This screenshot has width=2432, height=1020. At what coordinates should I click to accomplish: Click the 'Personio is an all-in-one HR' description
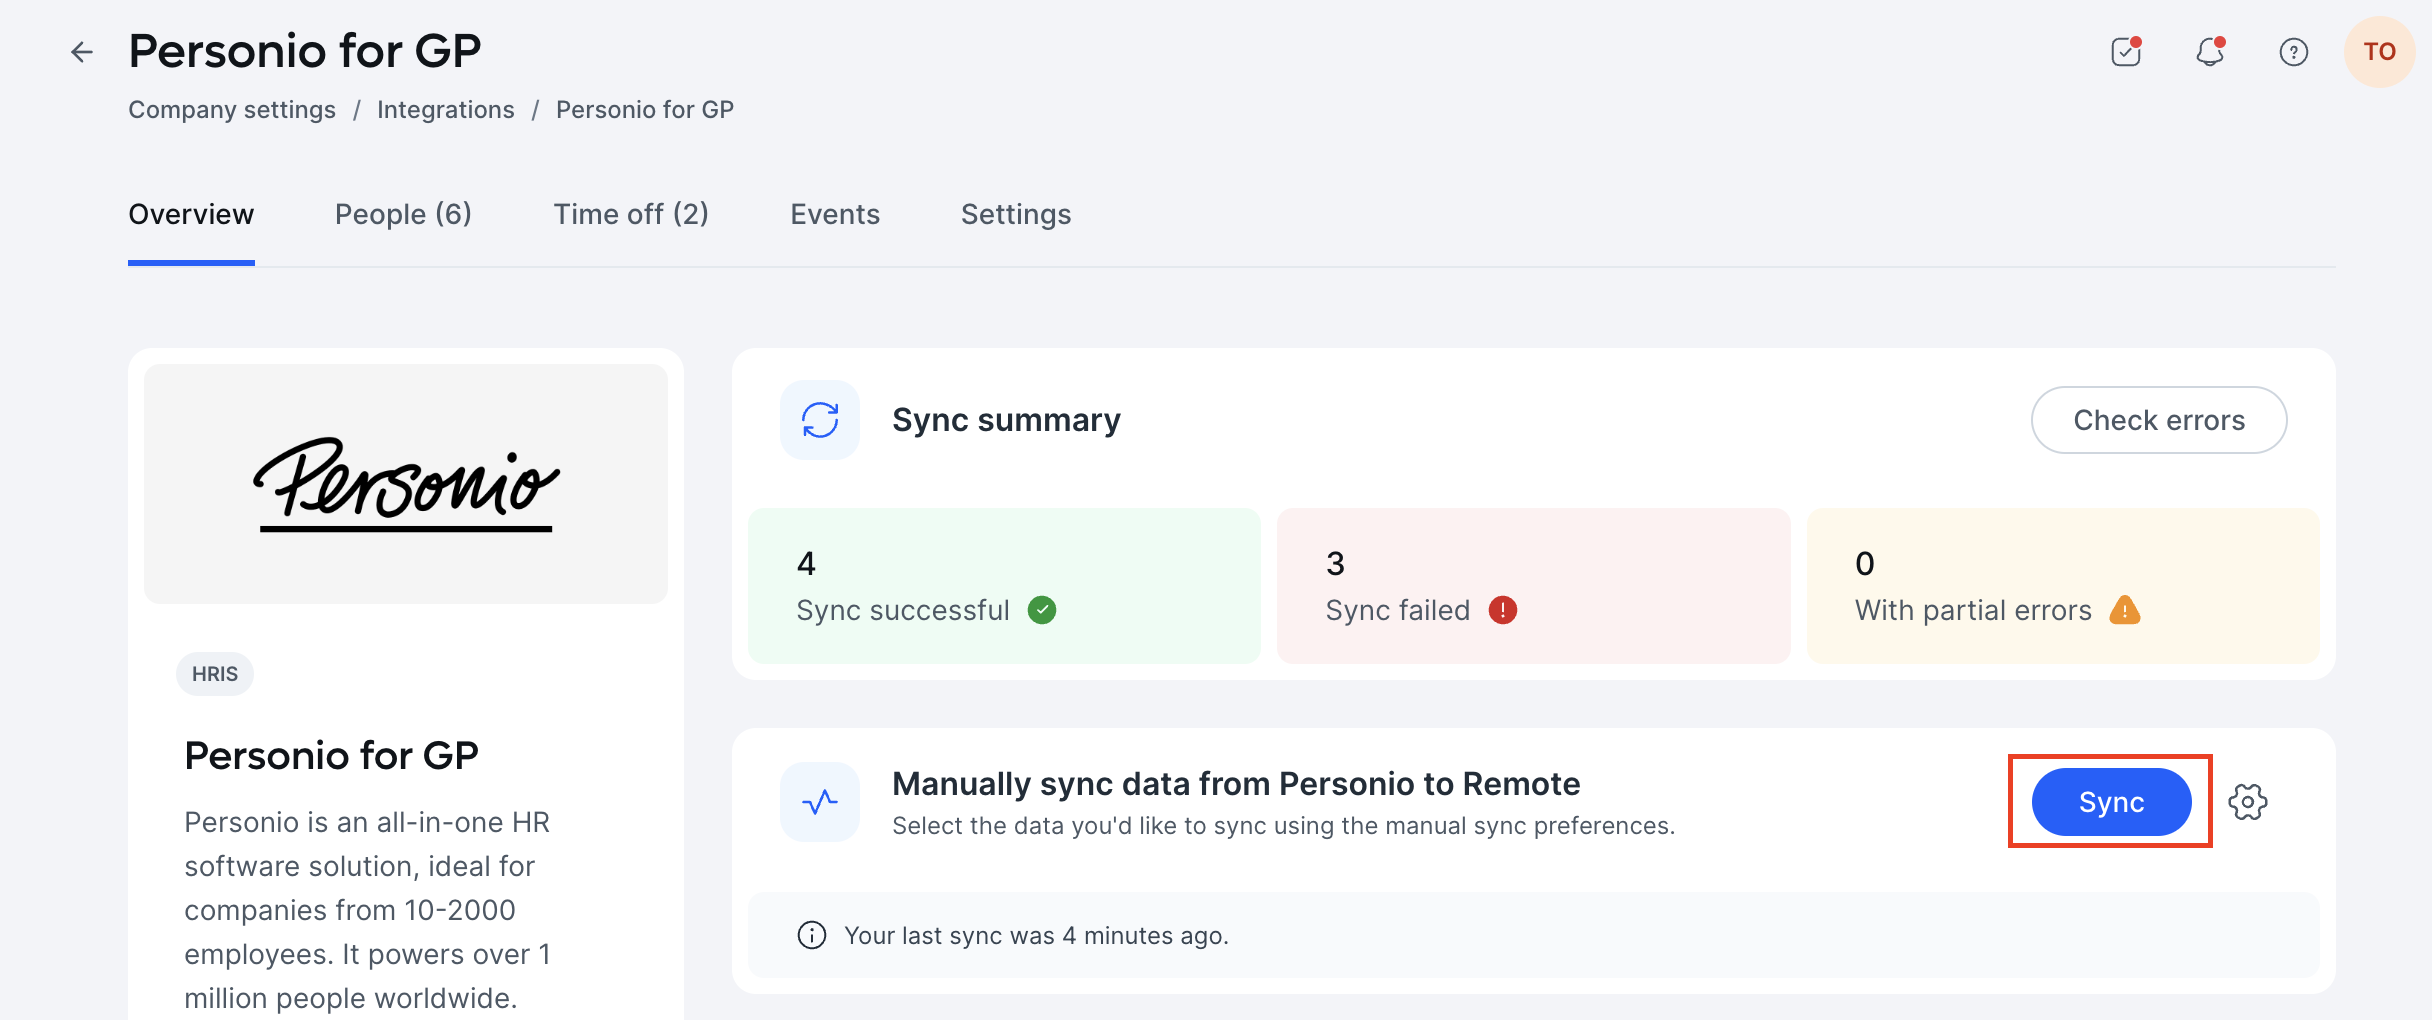368,910
